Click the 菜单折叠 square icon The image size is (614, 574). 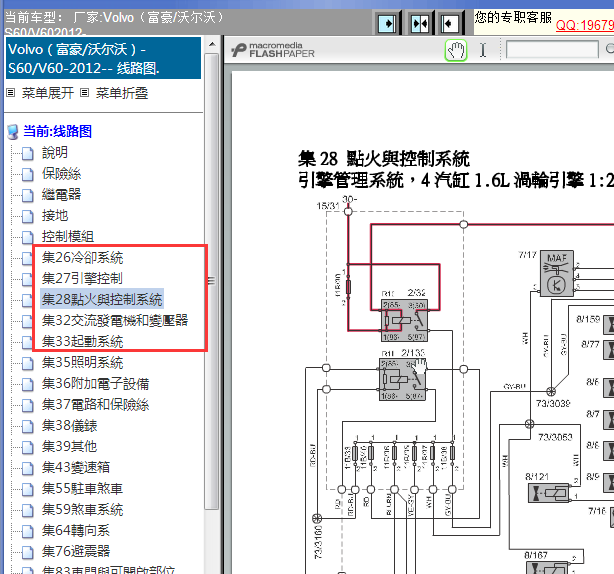click(84, 93)
